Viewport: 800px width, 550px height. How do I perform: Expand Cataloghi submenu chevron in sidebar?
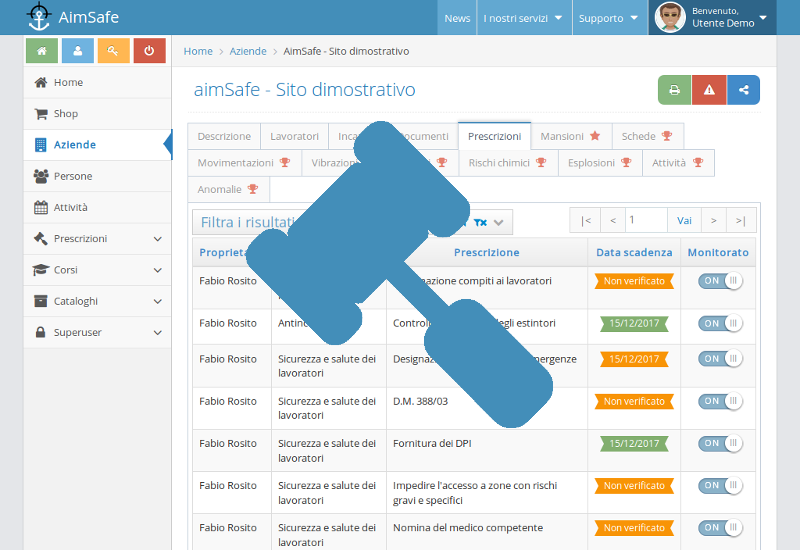(x=158, y=302)
